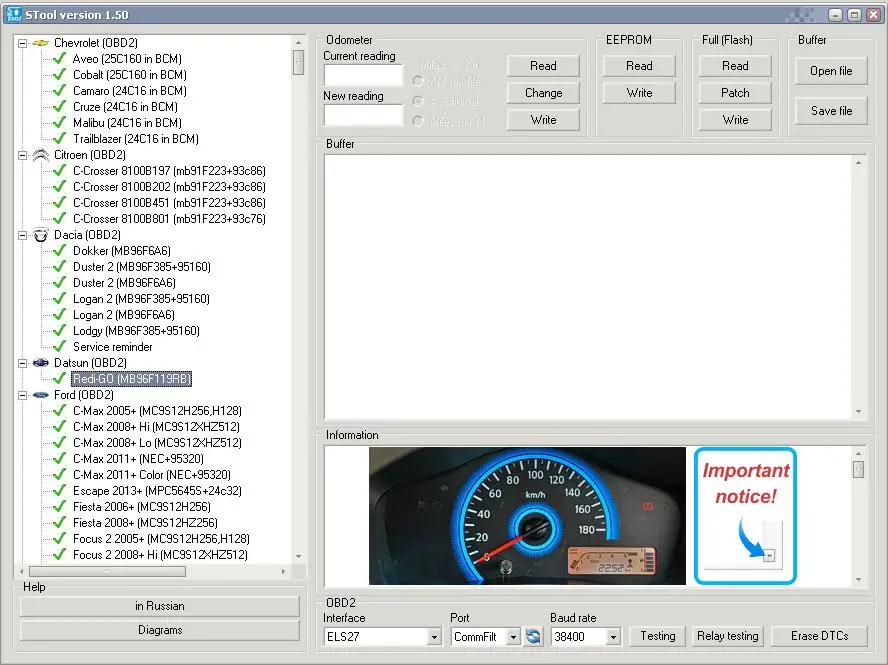Click the Chevrolet bowtie brand icon
The width and height of the screenshot is (888, 665).
[x=40, y=43]
